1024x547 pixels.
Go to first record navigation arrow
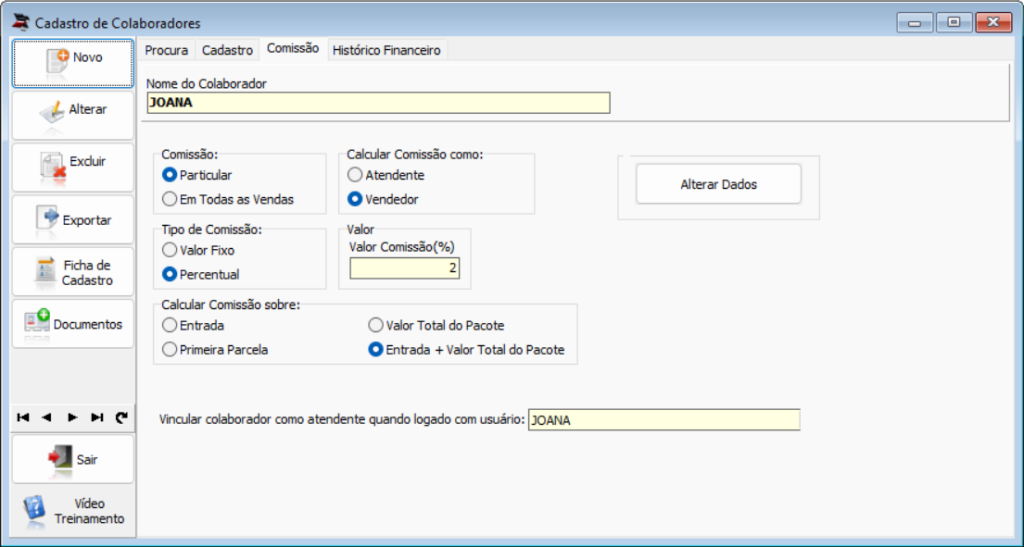pos(23,418)
